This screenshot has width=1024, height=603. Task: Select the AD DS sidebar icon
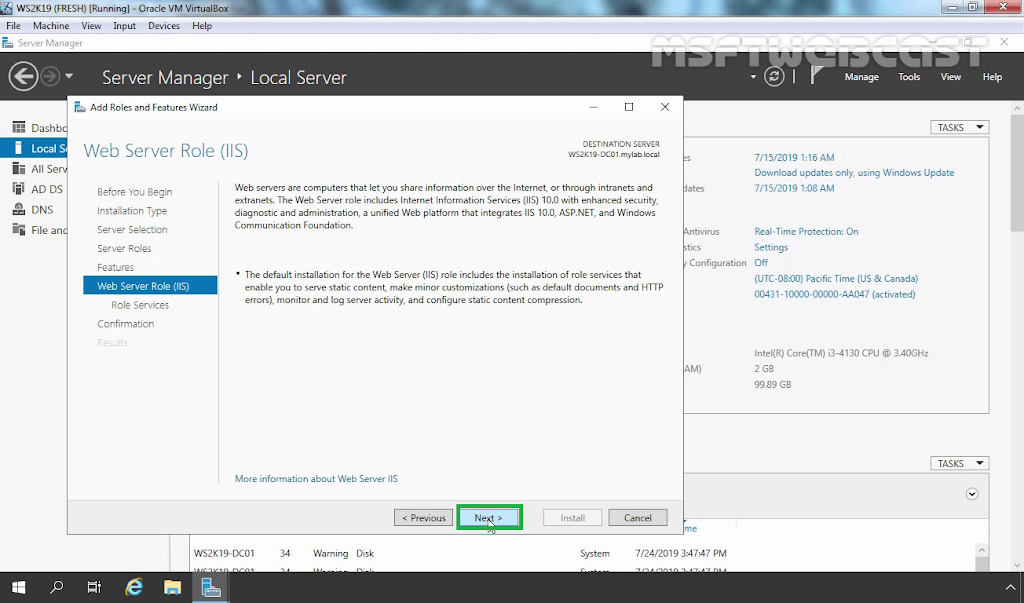click(x=19, y=189)
